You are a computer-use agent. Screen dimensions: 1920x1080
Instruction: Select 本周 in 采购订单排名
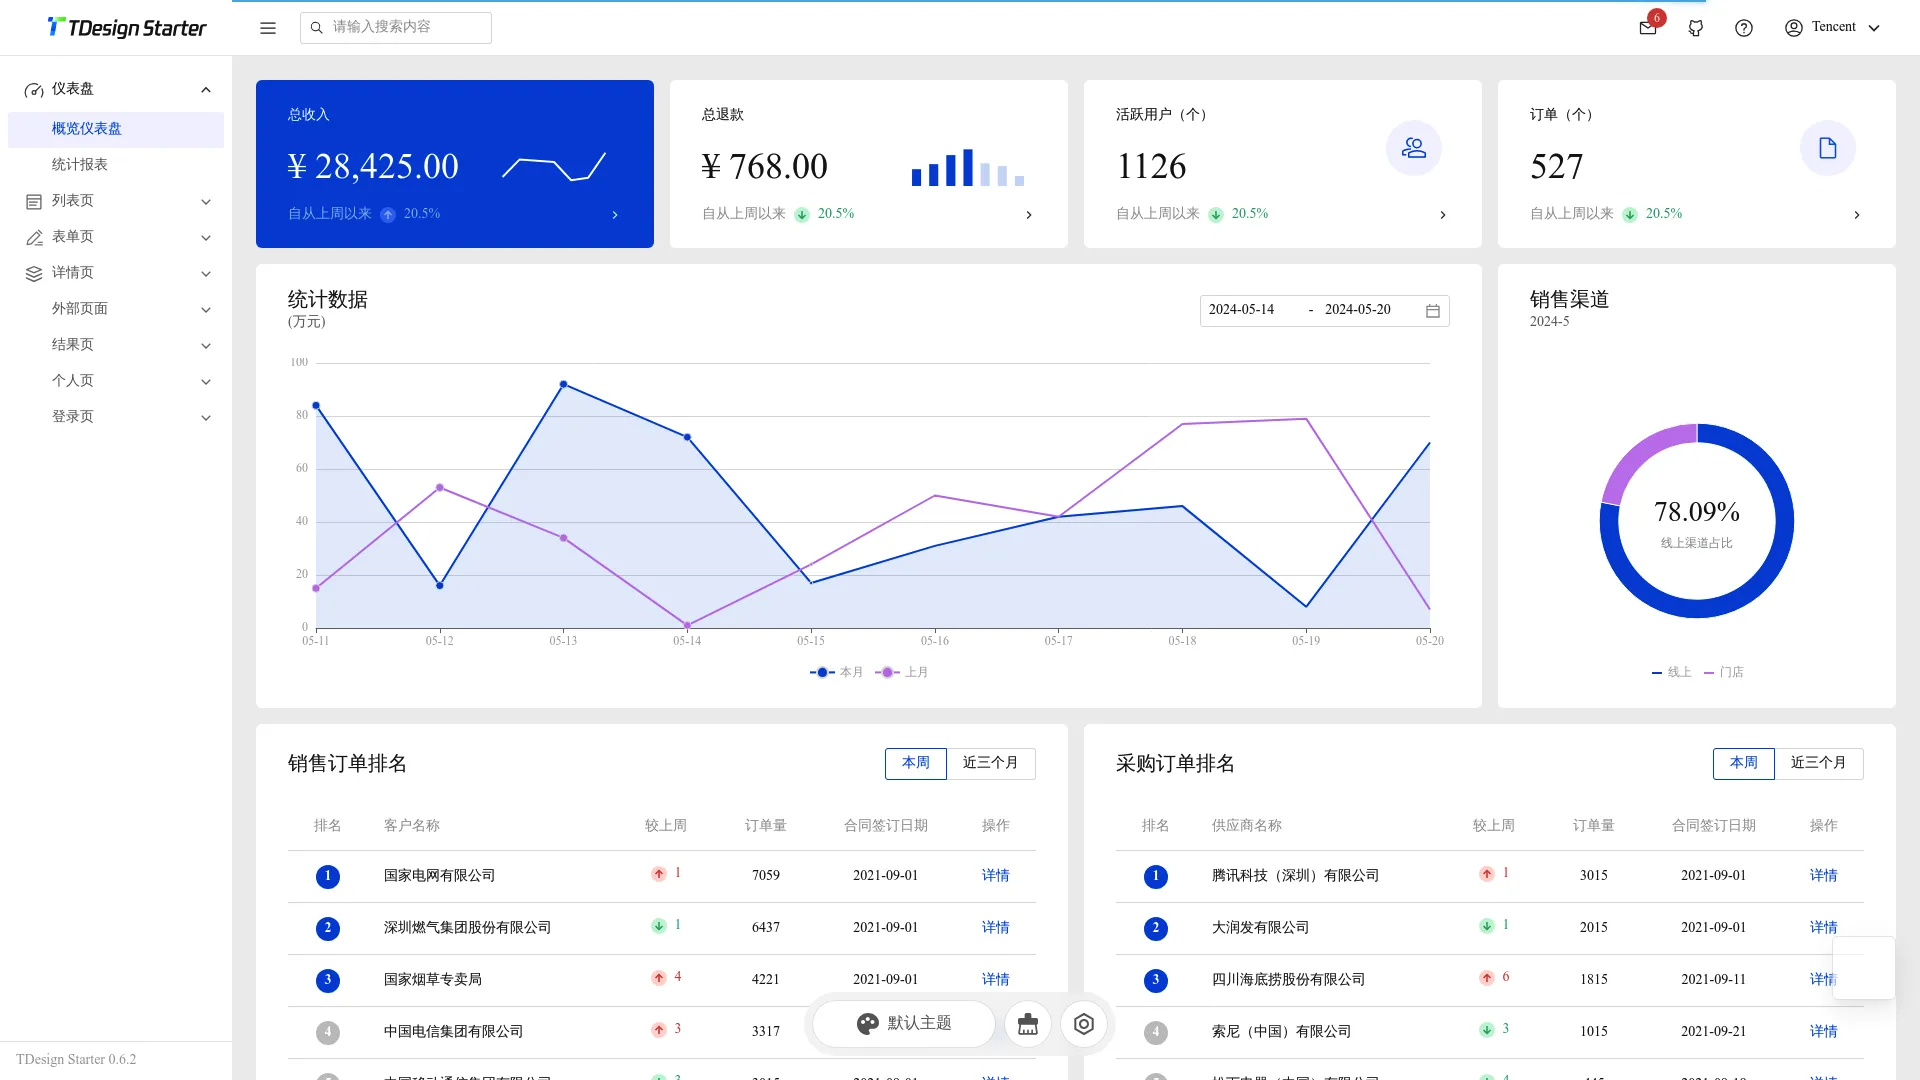(1744, 763)
